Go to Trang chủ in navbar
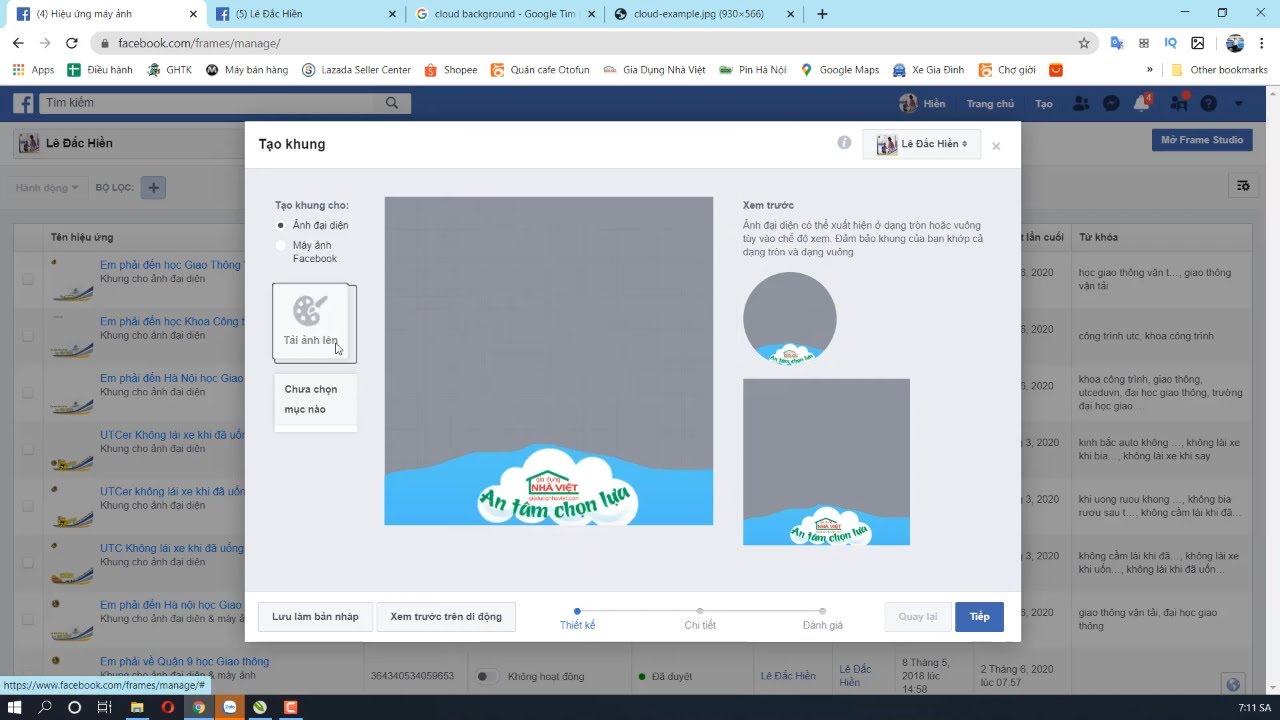Viewport: 1280px width, 720px height. (x=990, y=104)
